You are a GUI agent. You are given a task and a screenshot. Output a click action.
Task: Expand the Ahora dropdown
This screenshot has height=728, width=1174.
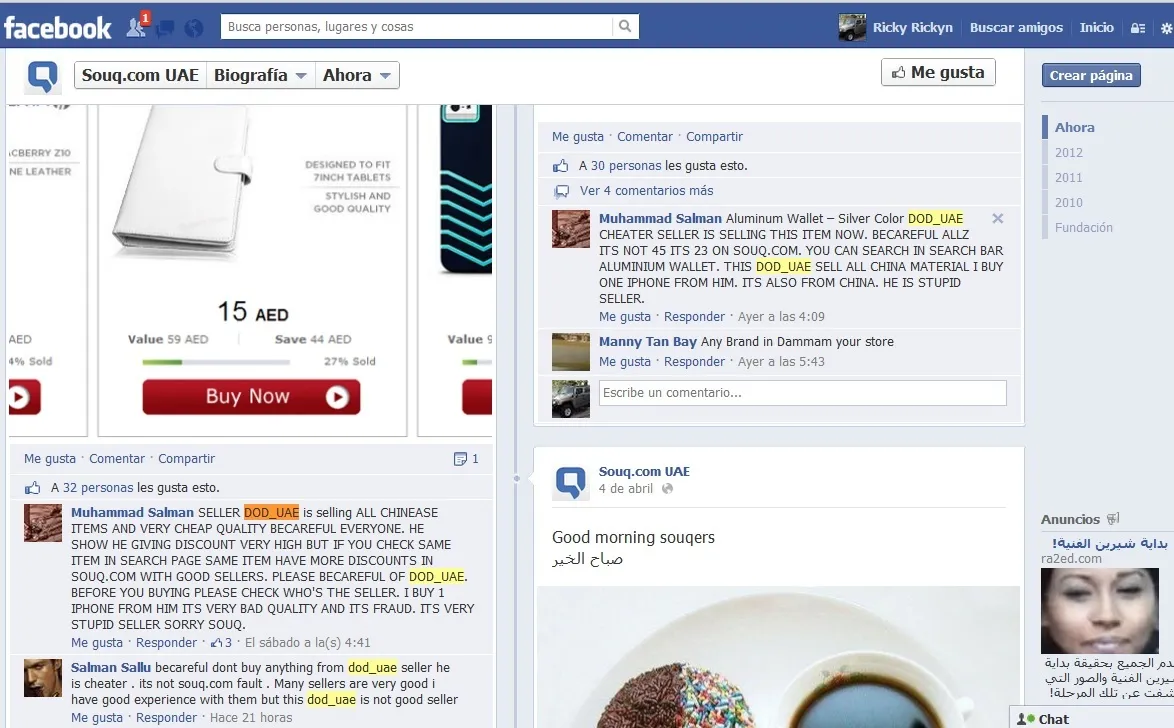click(356, 75)
